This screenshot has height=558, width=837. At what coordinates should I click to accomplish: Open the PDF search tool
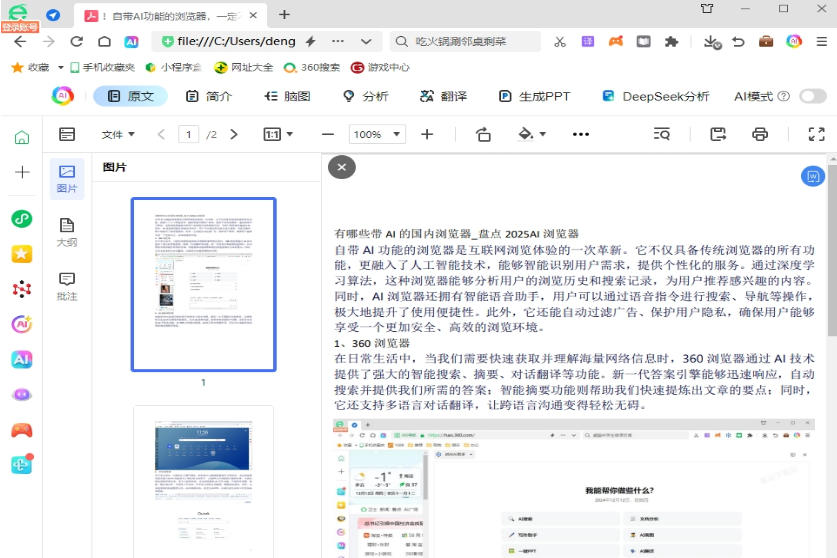tap(661, 134)
